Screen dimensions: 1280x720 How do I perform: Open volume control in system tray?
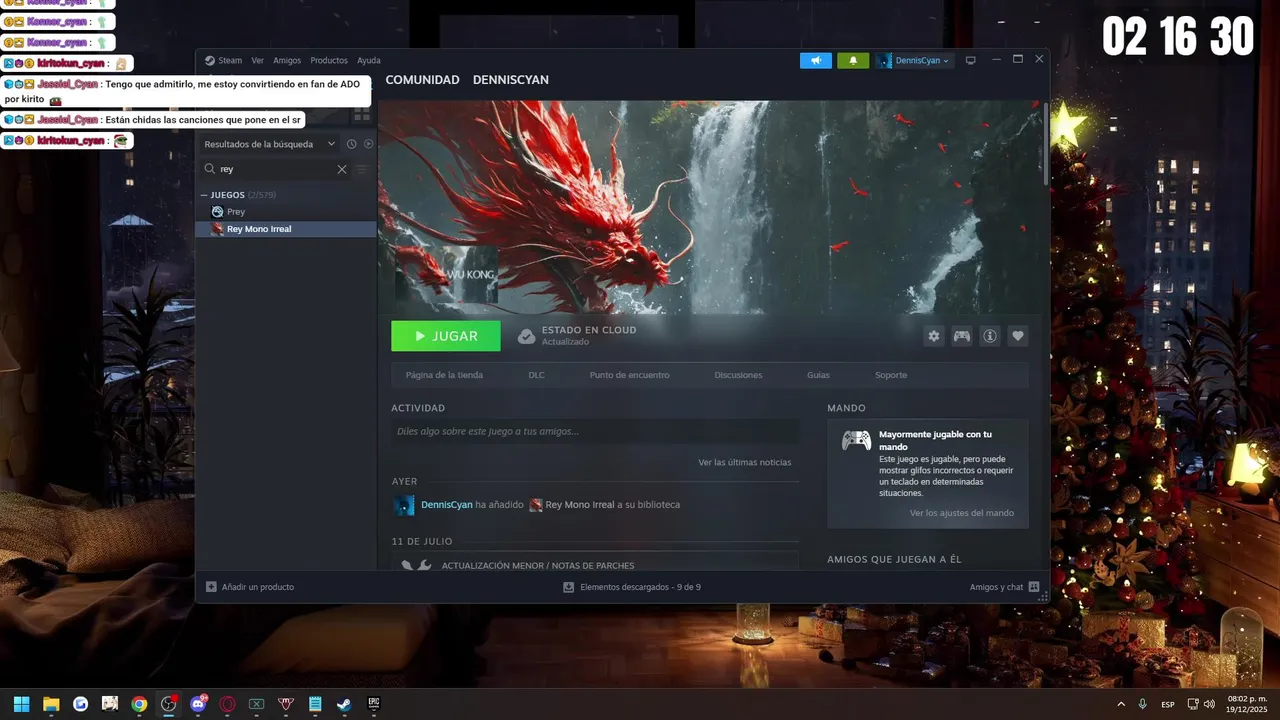coord(1210,704)
